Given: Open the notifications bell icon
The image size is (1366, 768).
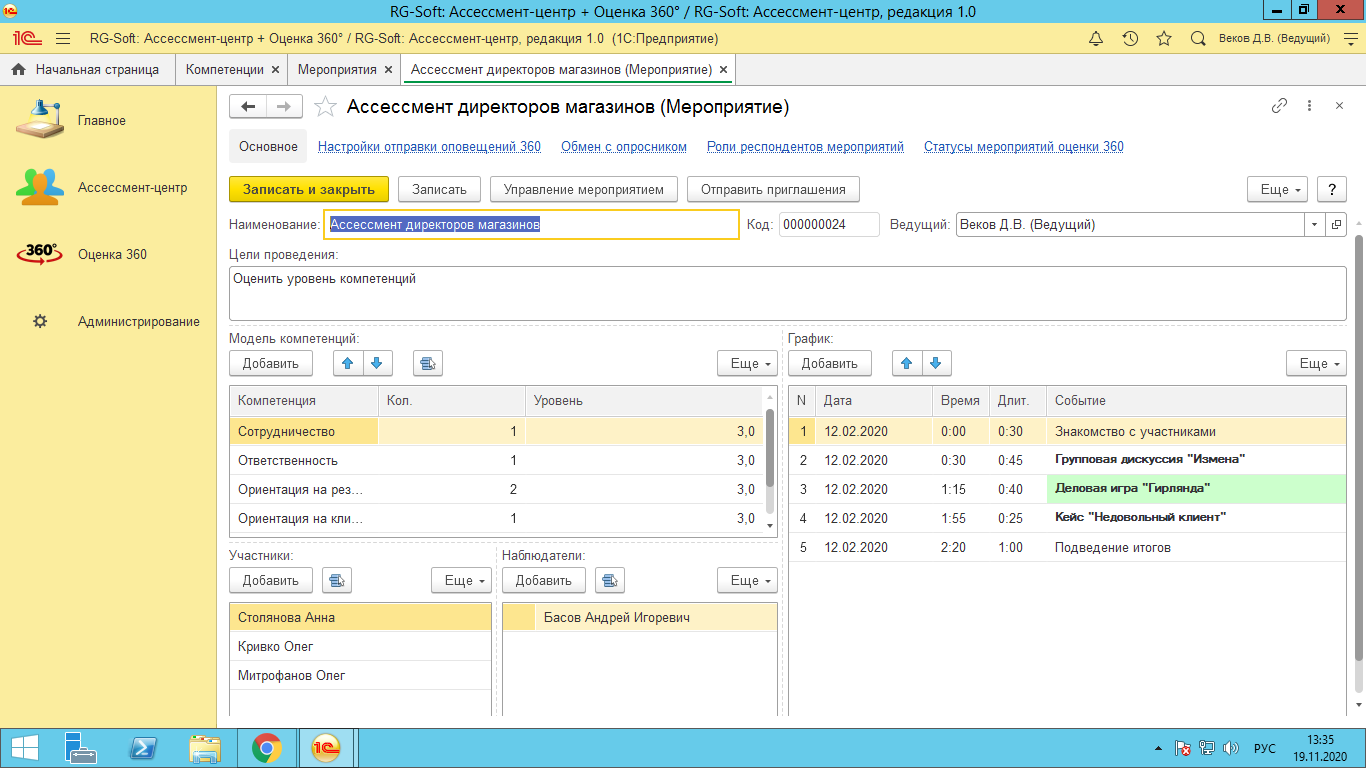Looking at the screenshot, I should pyautogui.click(x=1096, y=39).
